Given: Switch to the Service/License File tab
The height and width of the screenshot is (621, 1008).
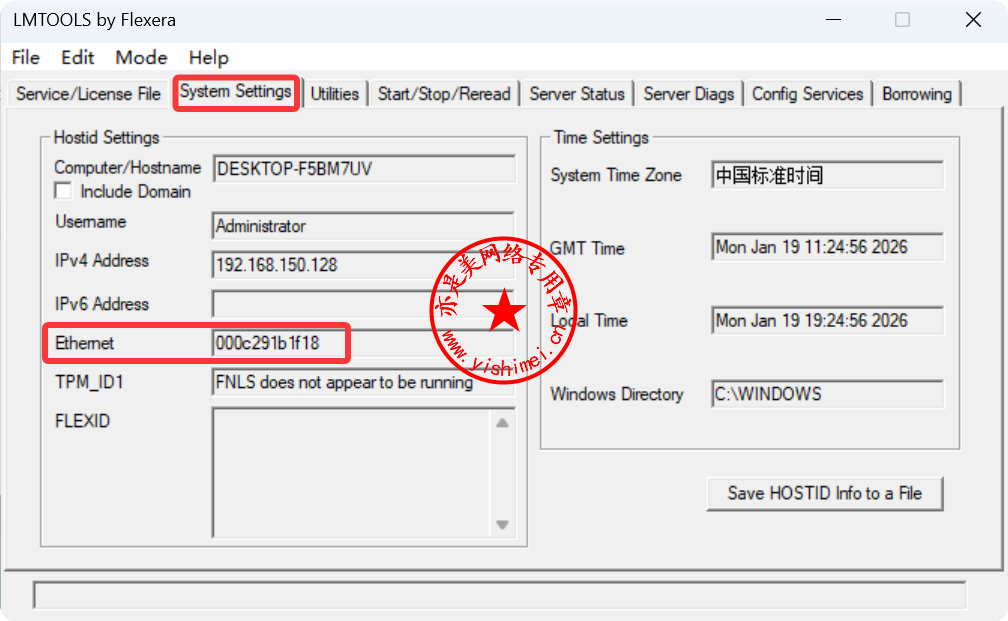Looking at the screenshot, I should 88,94.
